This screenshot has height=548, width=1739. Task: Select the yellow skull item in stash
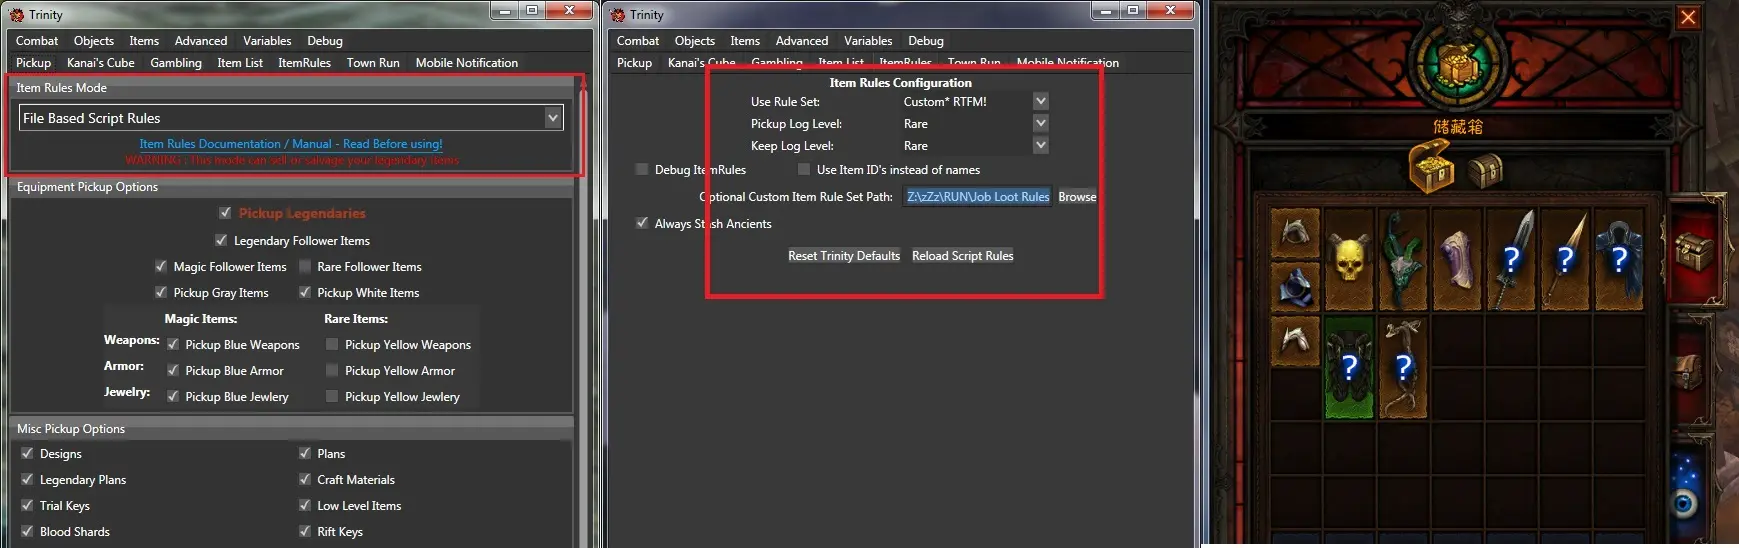pos(1349,260)
